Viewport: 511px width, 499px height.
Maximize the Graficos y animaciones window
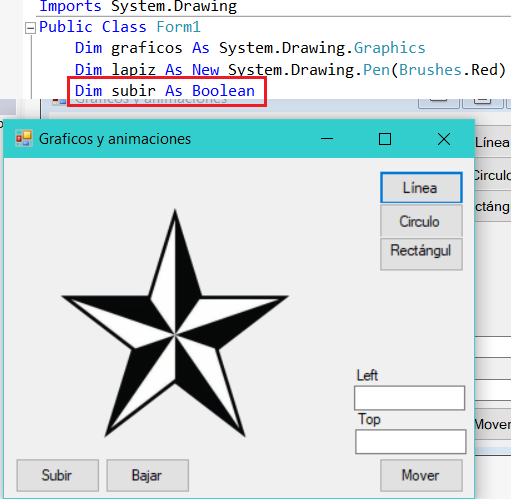tap(385, 139)
